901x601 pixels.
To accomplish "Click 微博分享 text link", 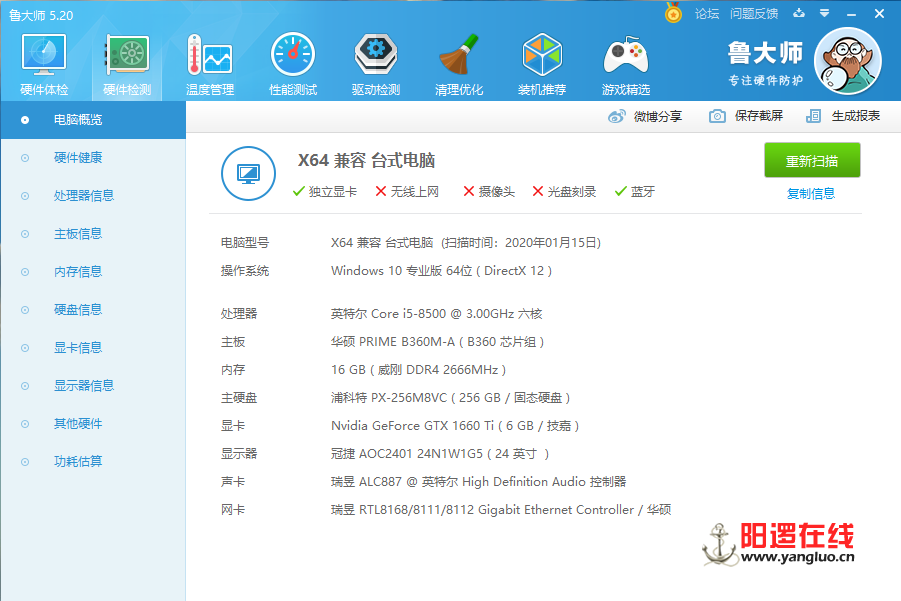I will point(658,116).
